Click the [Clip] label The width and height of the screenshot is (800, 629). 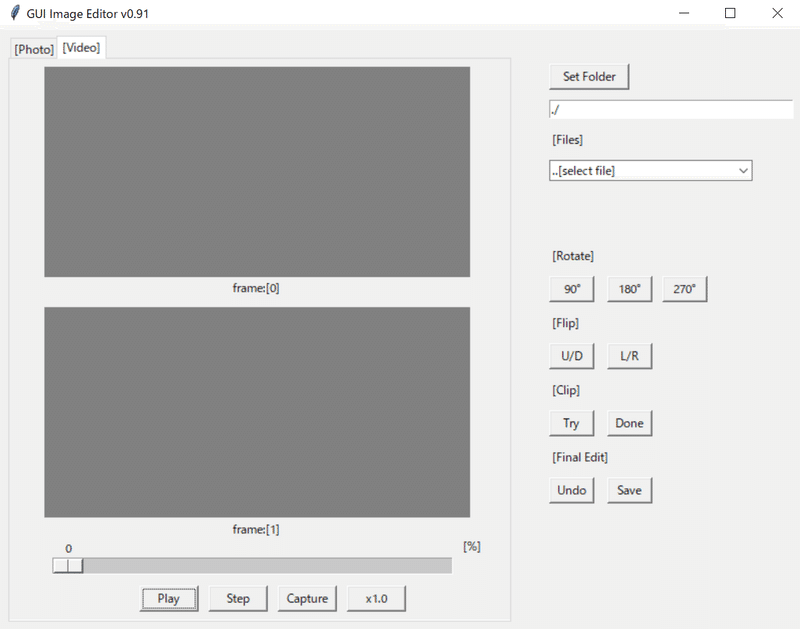pos(566,391)
